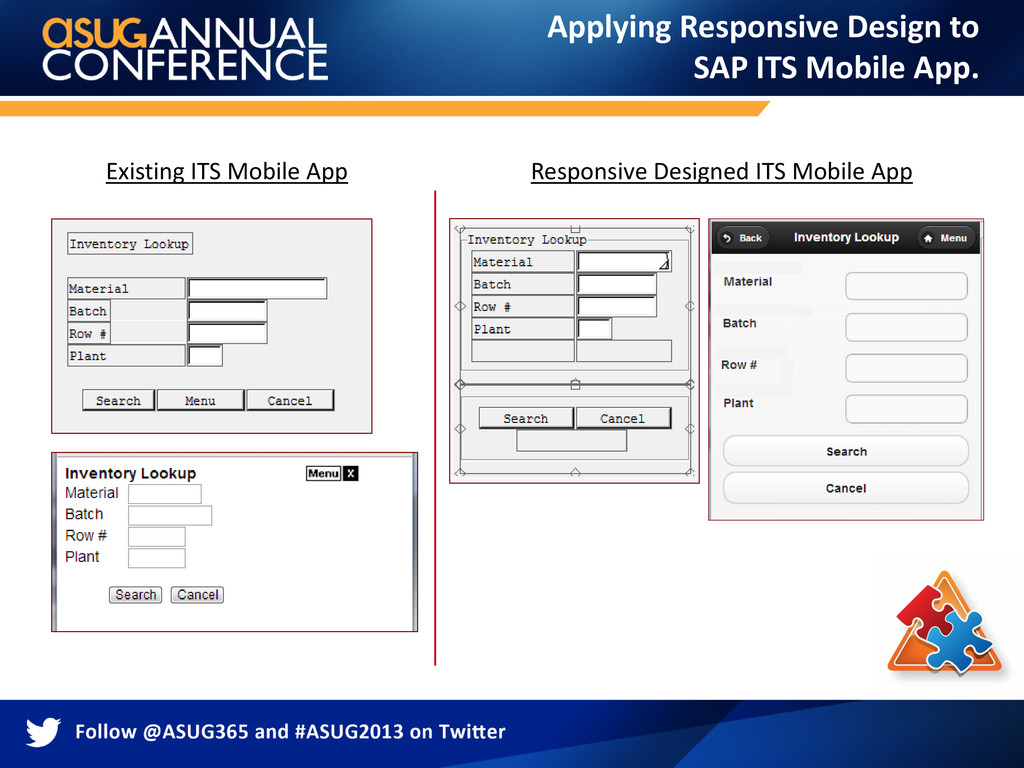
Task: Click Row # field in white-background app
Action: (157, 537)
